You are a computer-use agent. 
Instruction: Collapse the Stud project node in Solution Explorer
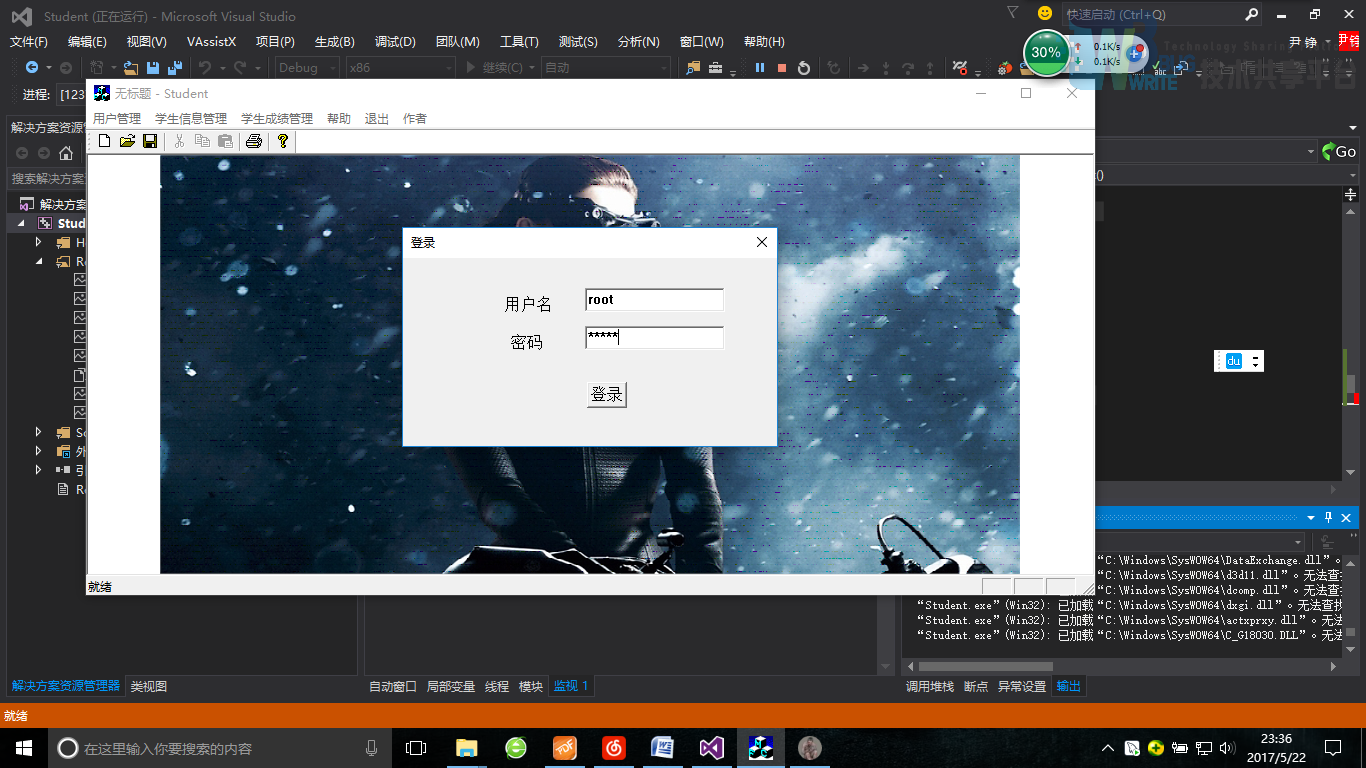click(22, 223)
